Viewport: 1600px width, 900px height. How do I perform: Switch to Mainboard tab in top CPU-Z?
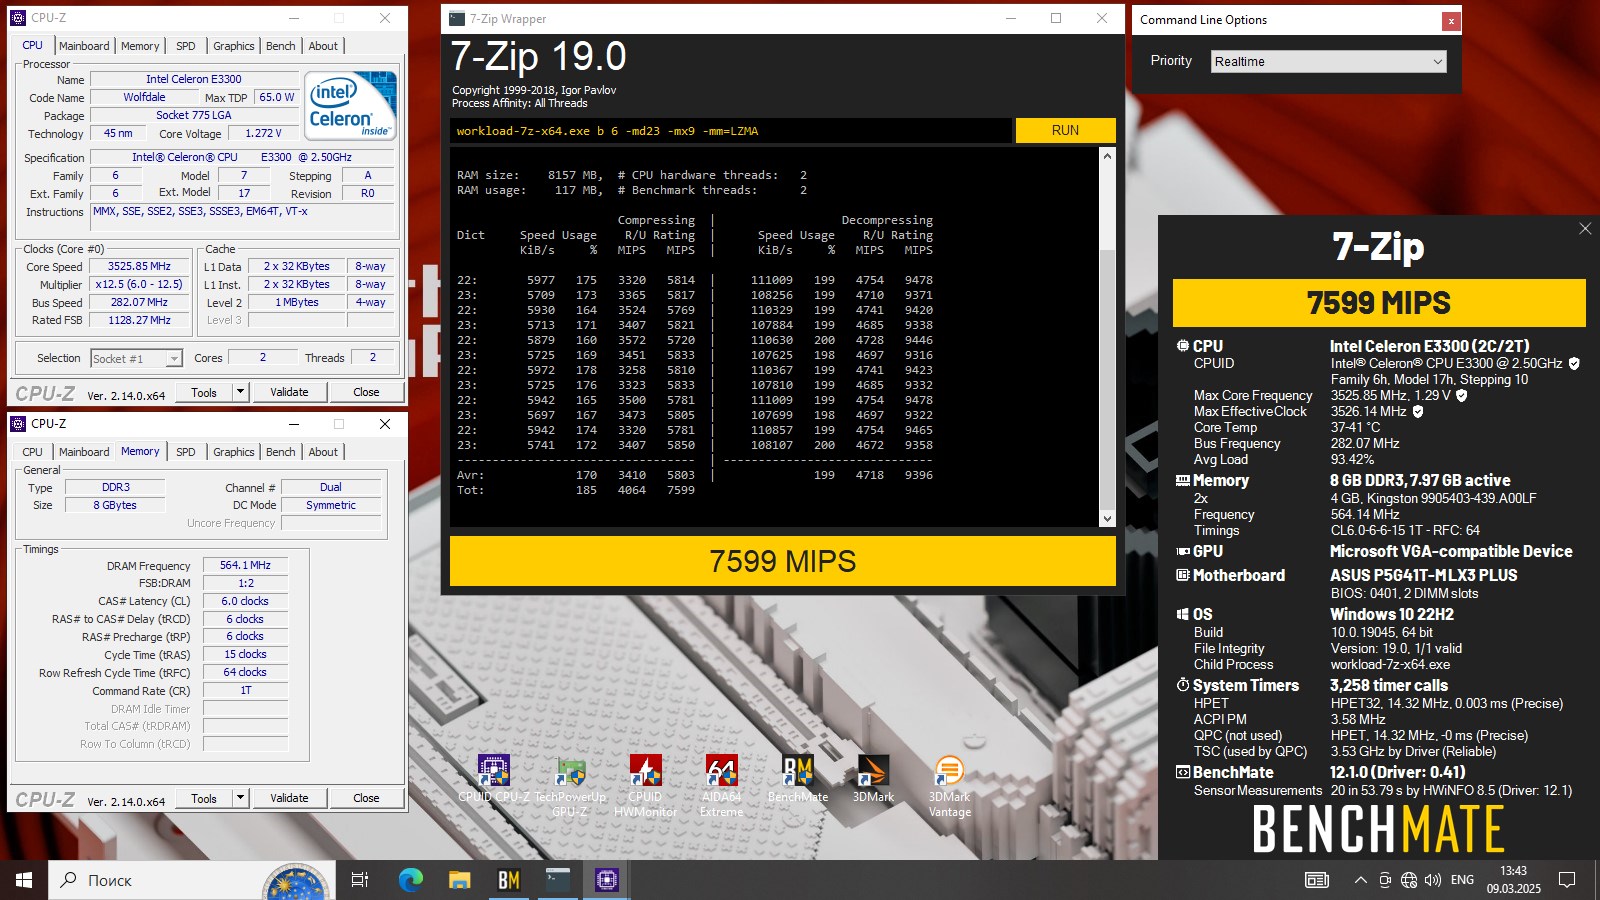(x=84, y=46)
